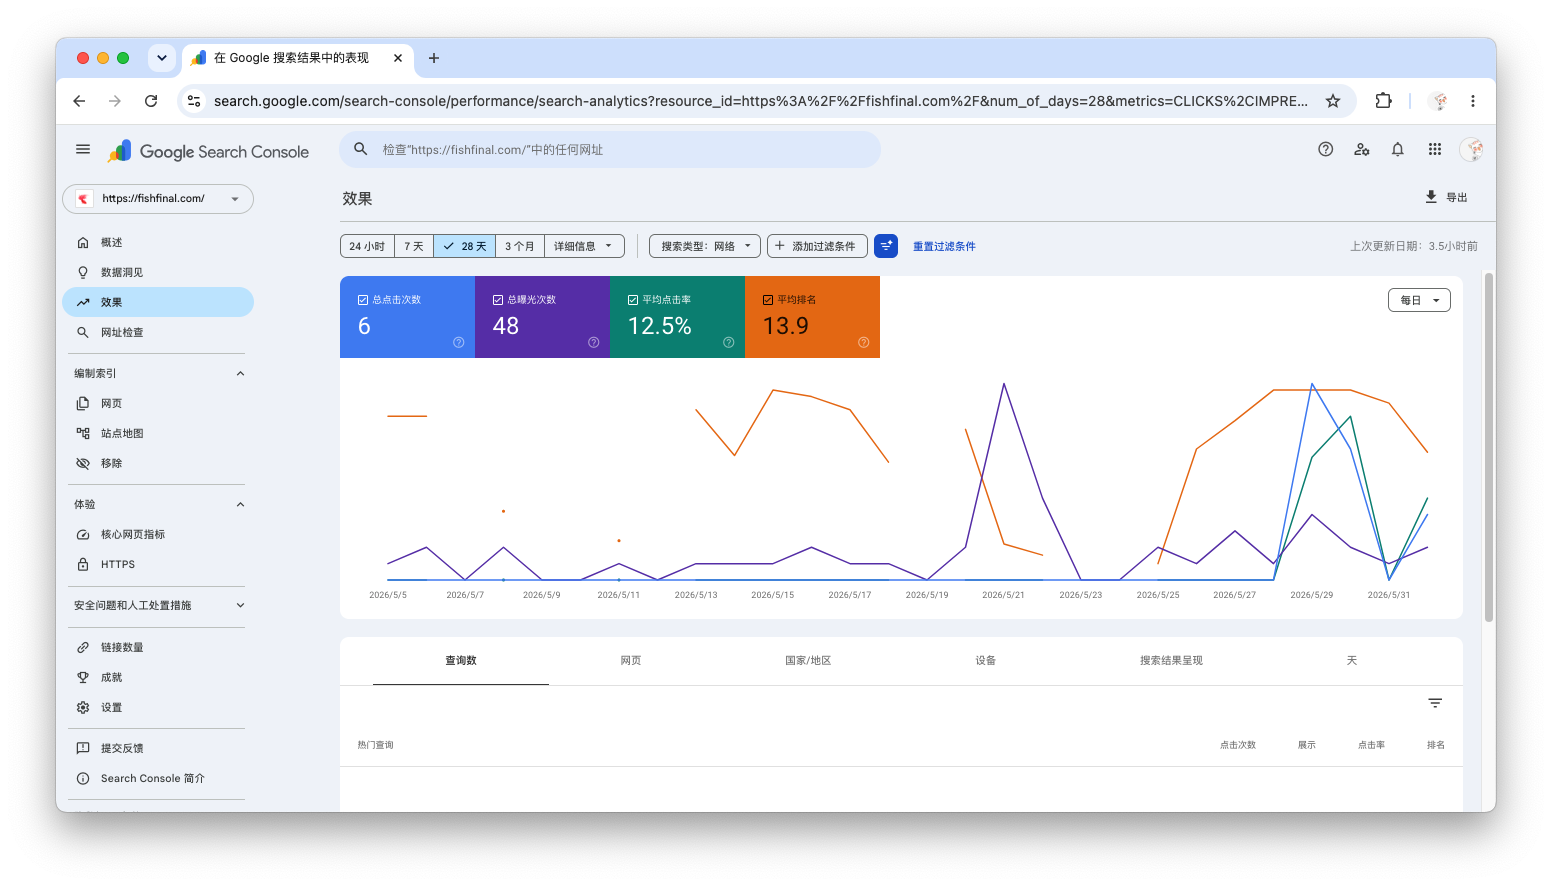
Task: Open the help question mark icon
Action: (1325, 149)
